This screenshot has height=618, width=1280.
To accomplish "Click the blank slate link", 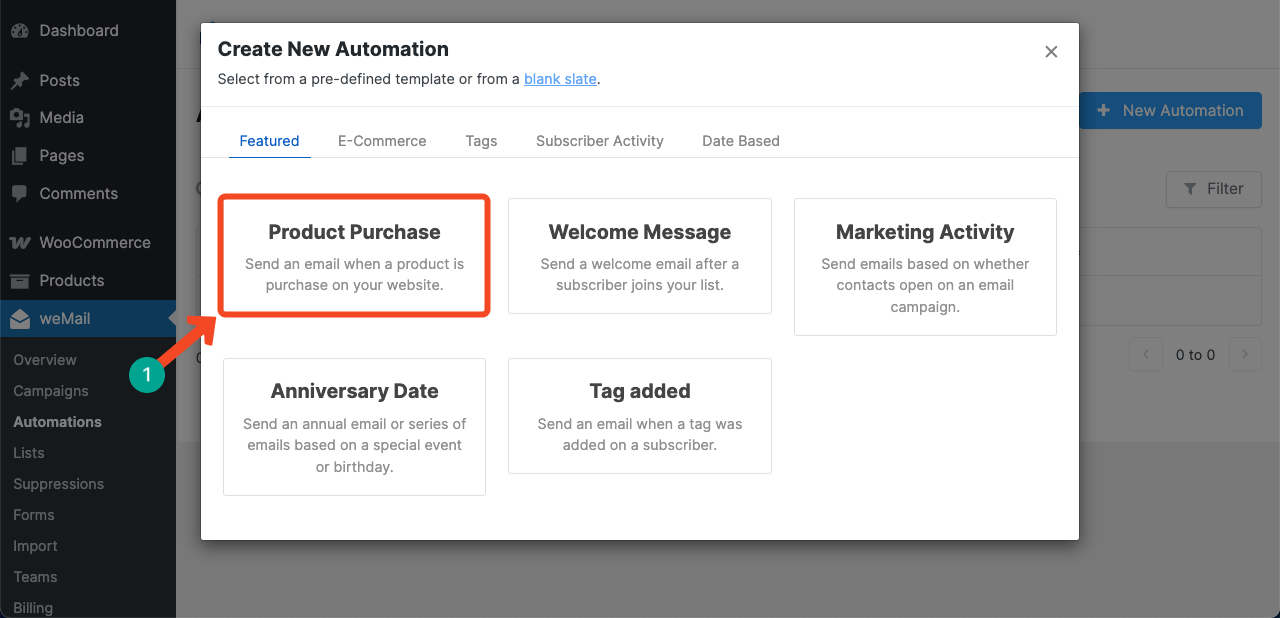I will 560,79.
